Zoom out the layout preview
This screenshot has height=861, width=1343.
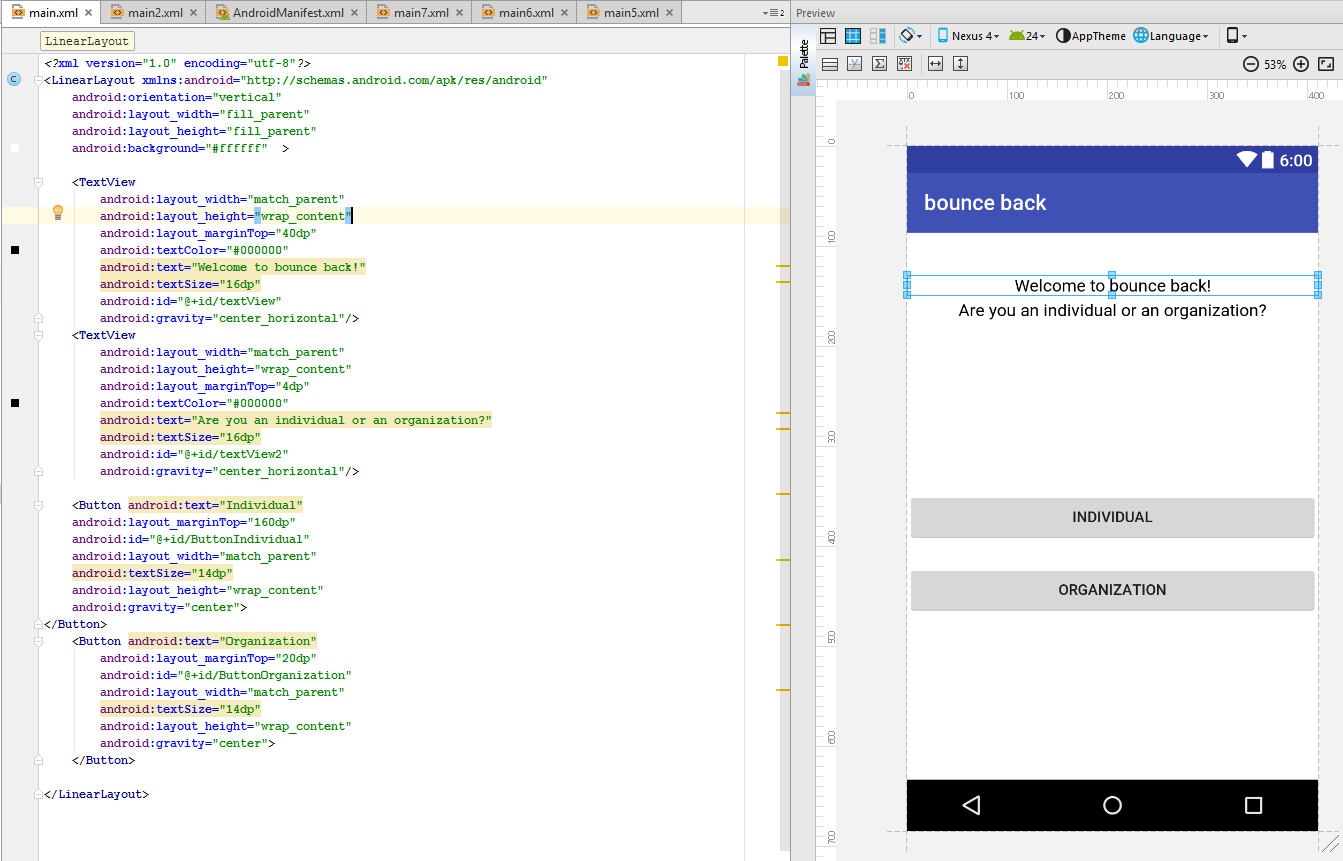tap(1250, 64)
